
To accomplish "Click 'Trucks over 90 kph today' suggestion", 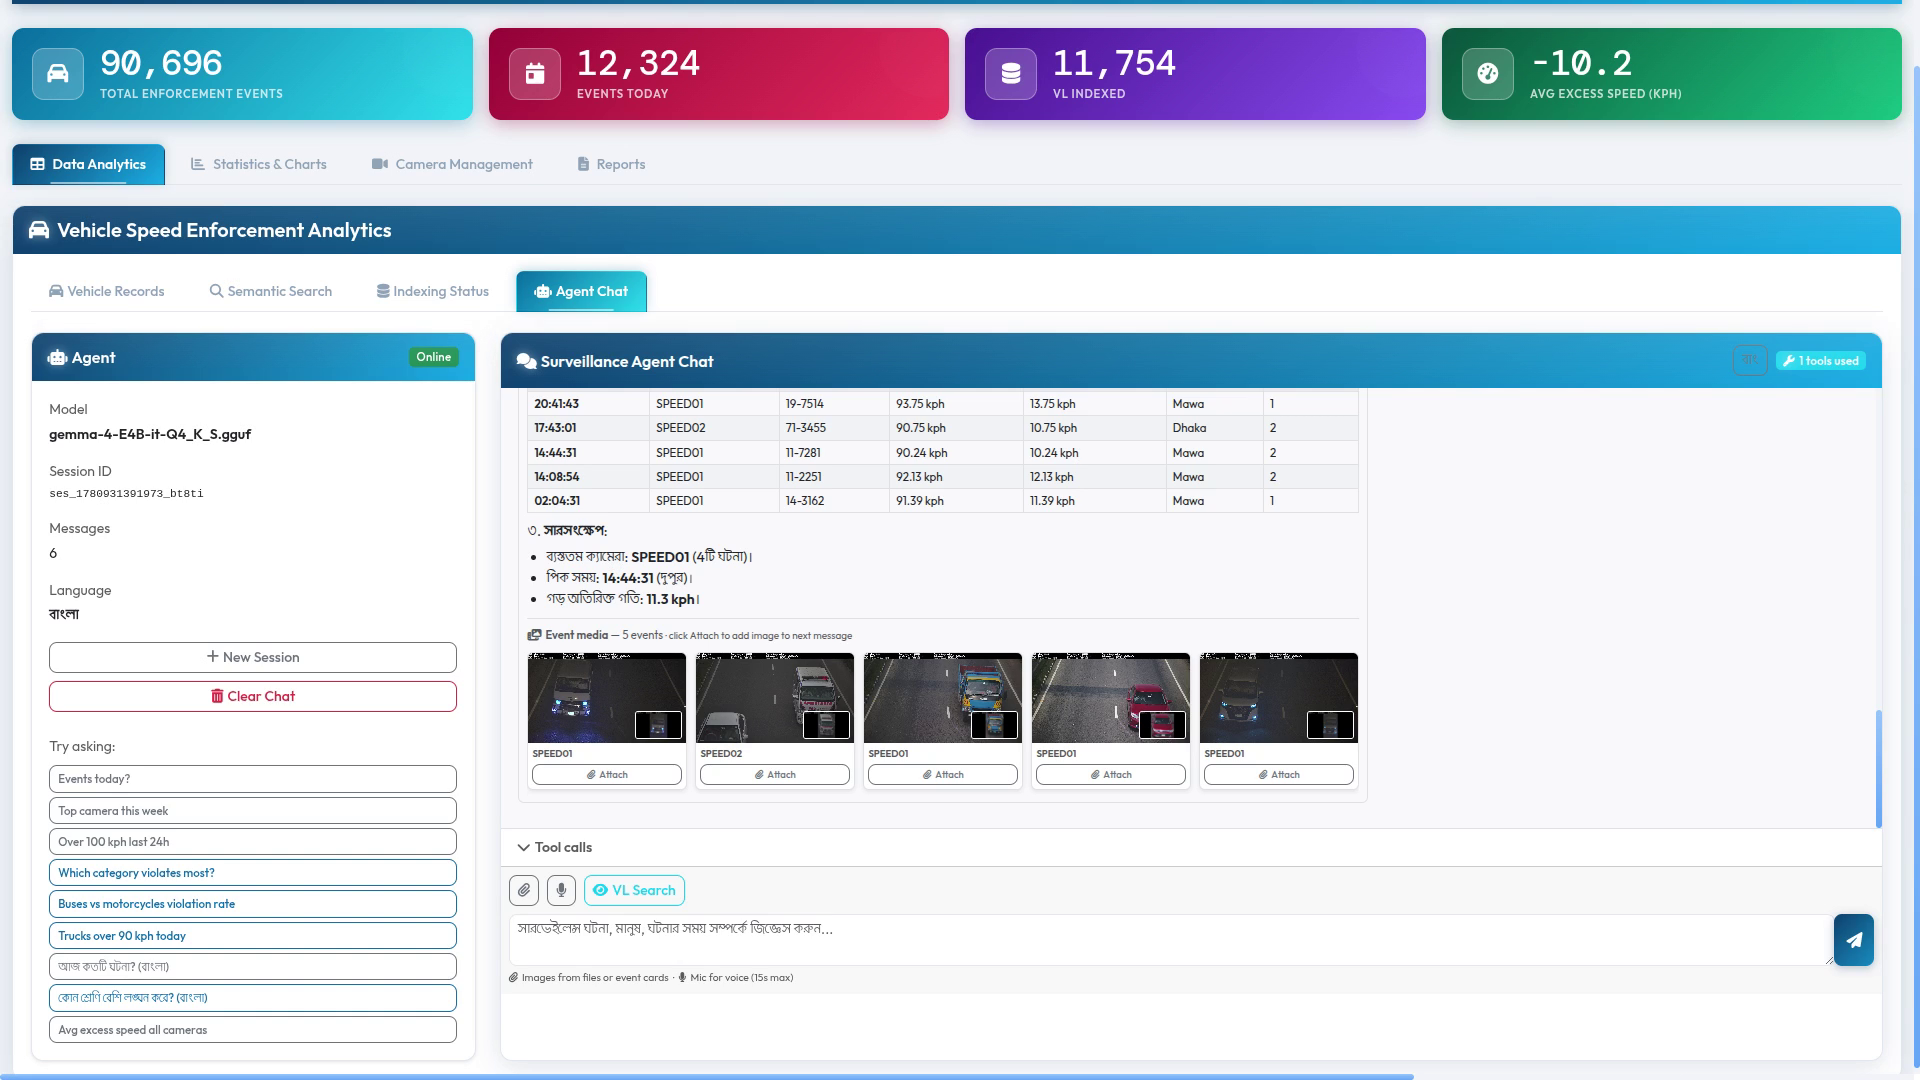I will click(253, 936).
